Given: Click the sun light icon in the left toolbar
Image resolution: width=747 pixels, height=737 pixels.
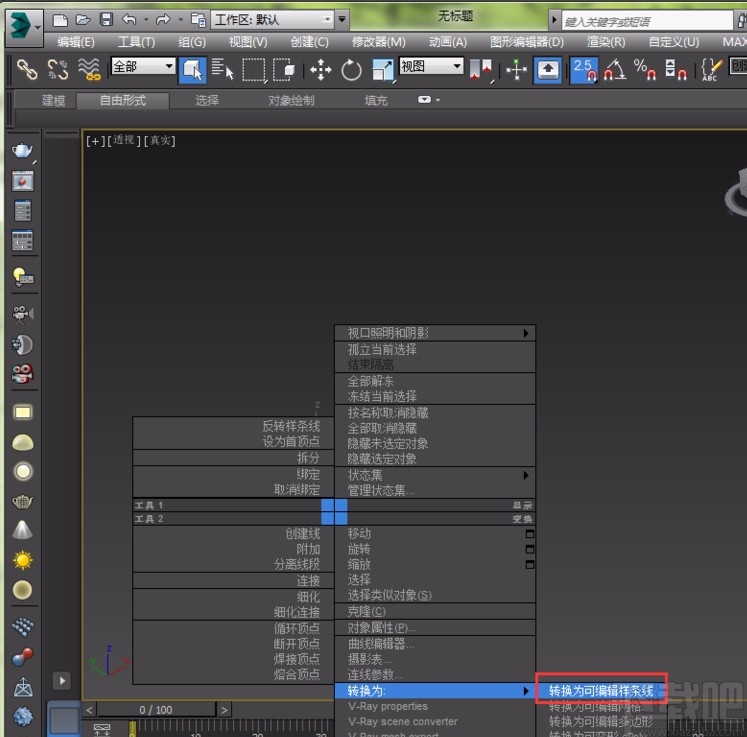Looking at the screenshot, I should tap(22, 560).
